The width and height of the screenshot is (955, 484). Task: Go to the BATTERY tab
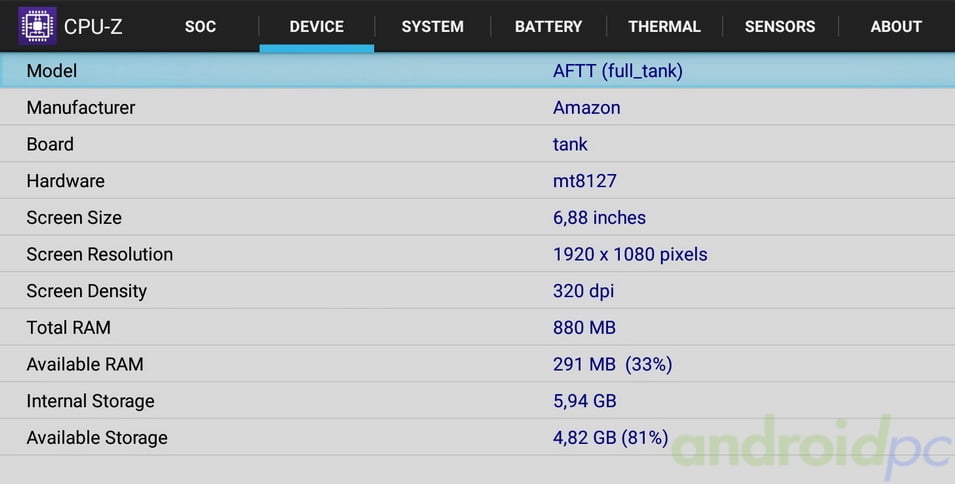coord(548,27)
